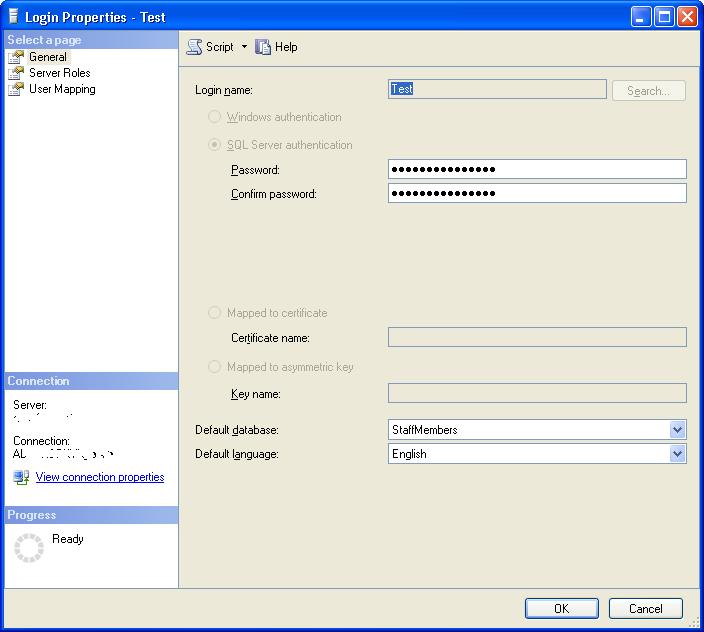704x632 pixels.
Task: Expand the Script dropdown arrow
Action: (244, 47)
